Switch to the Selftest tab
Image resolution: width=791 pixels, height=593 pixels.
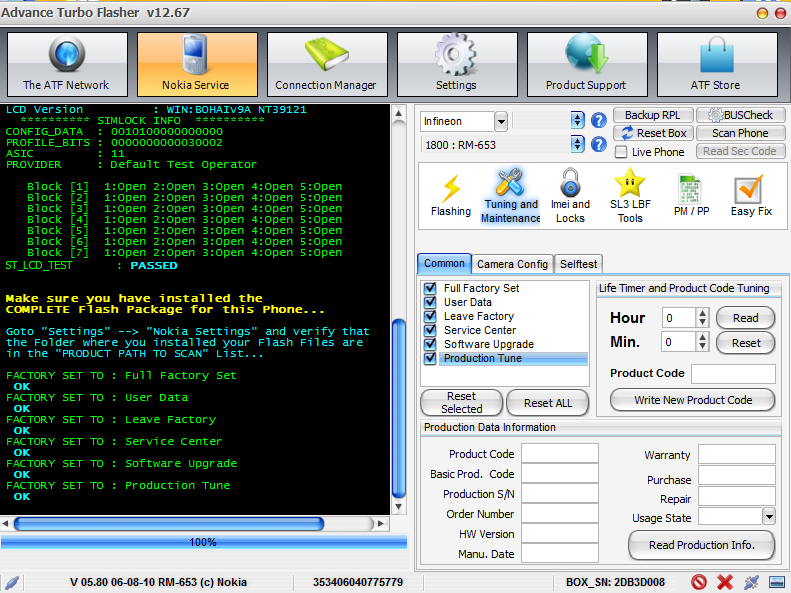578,264
